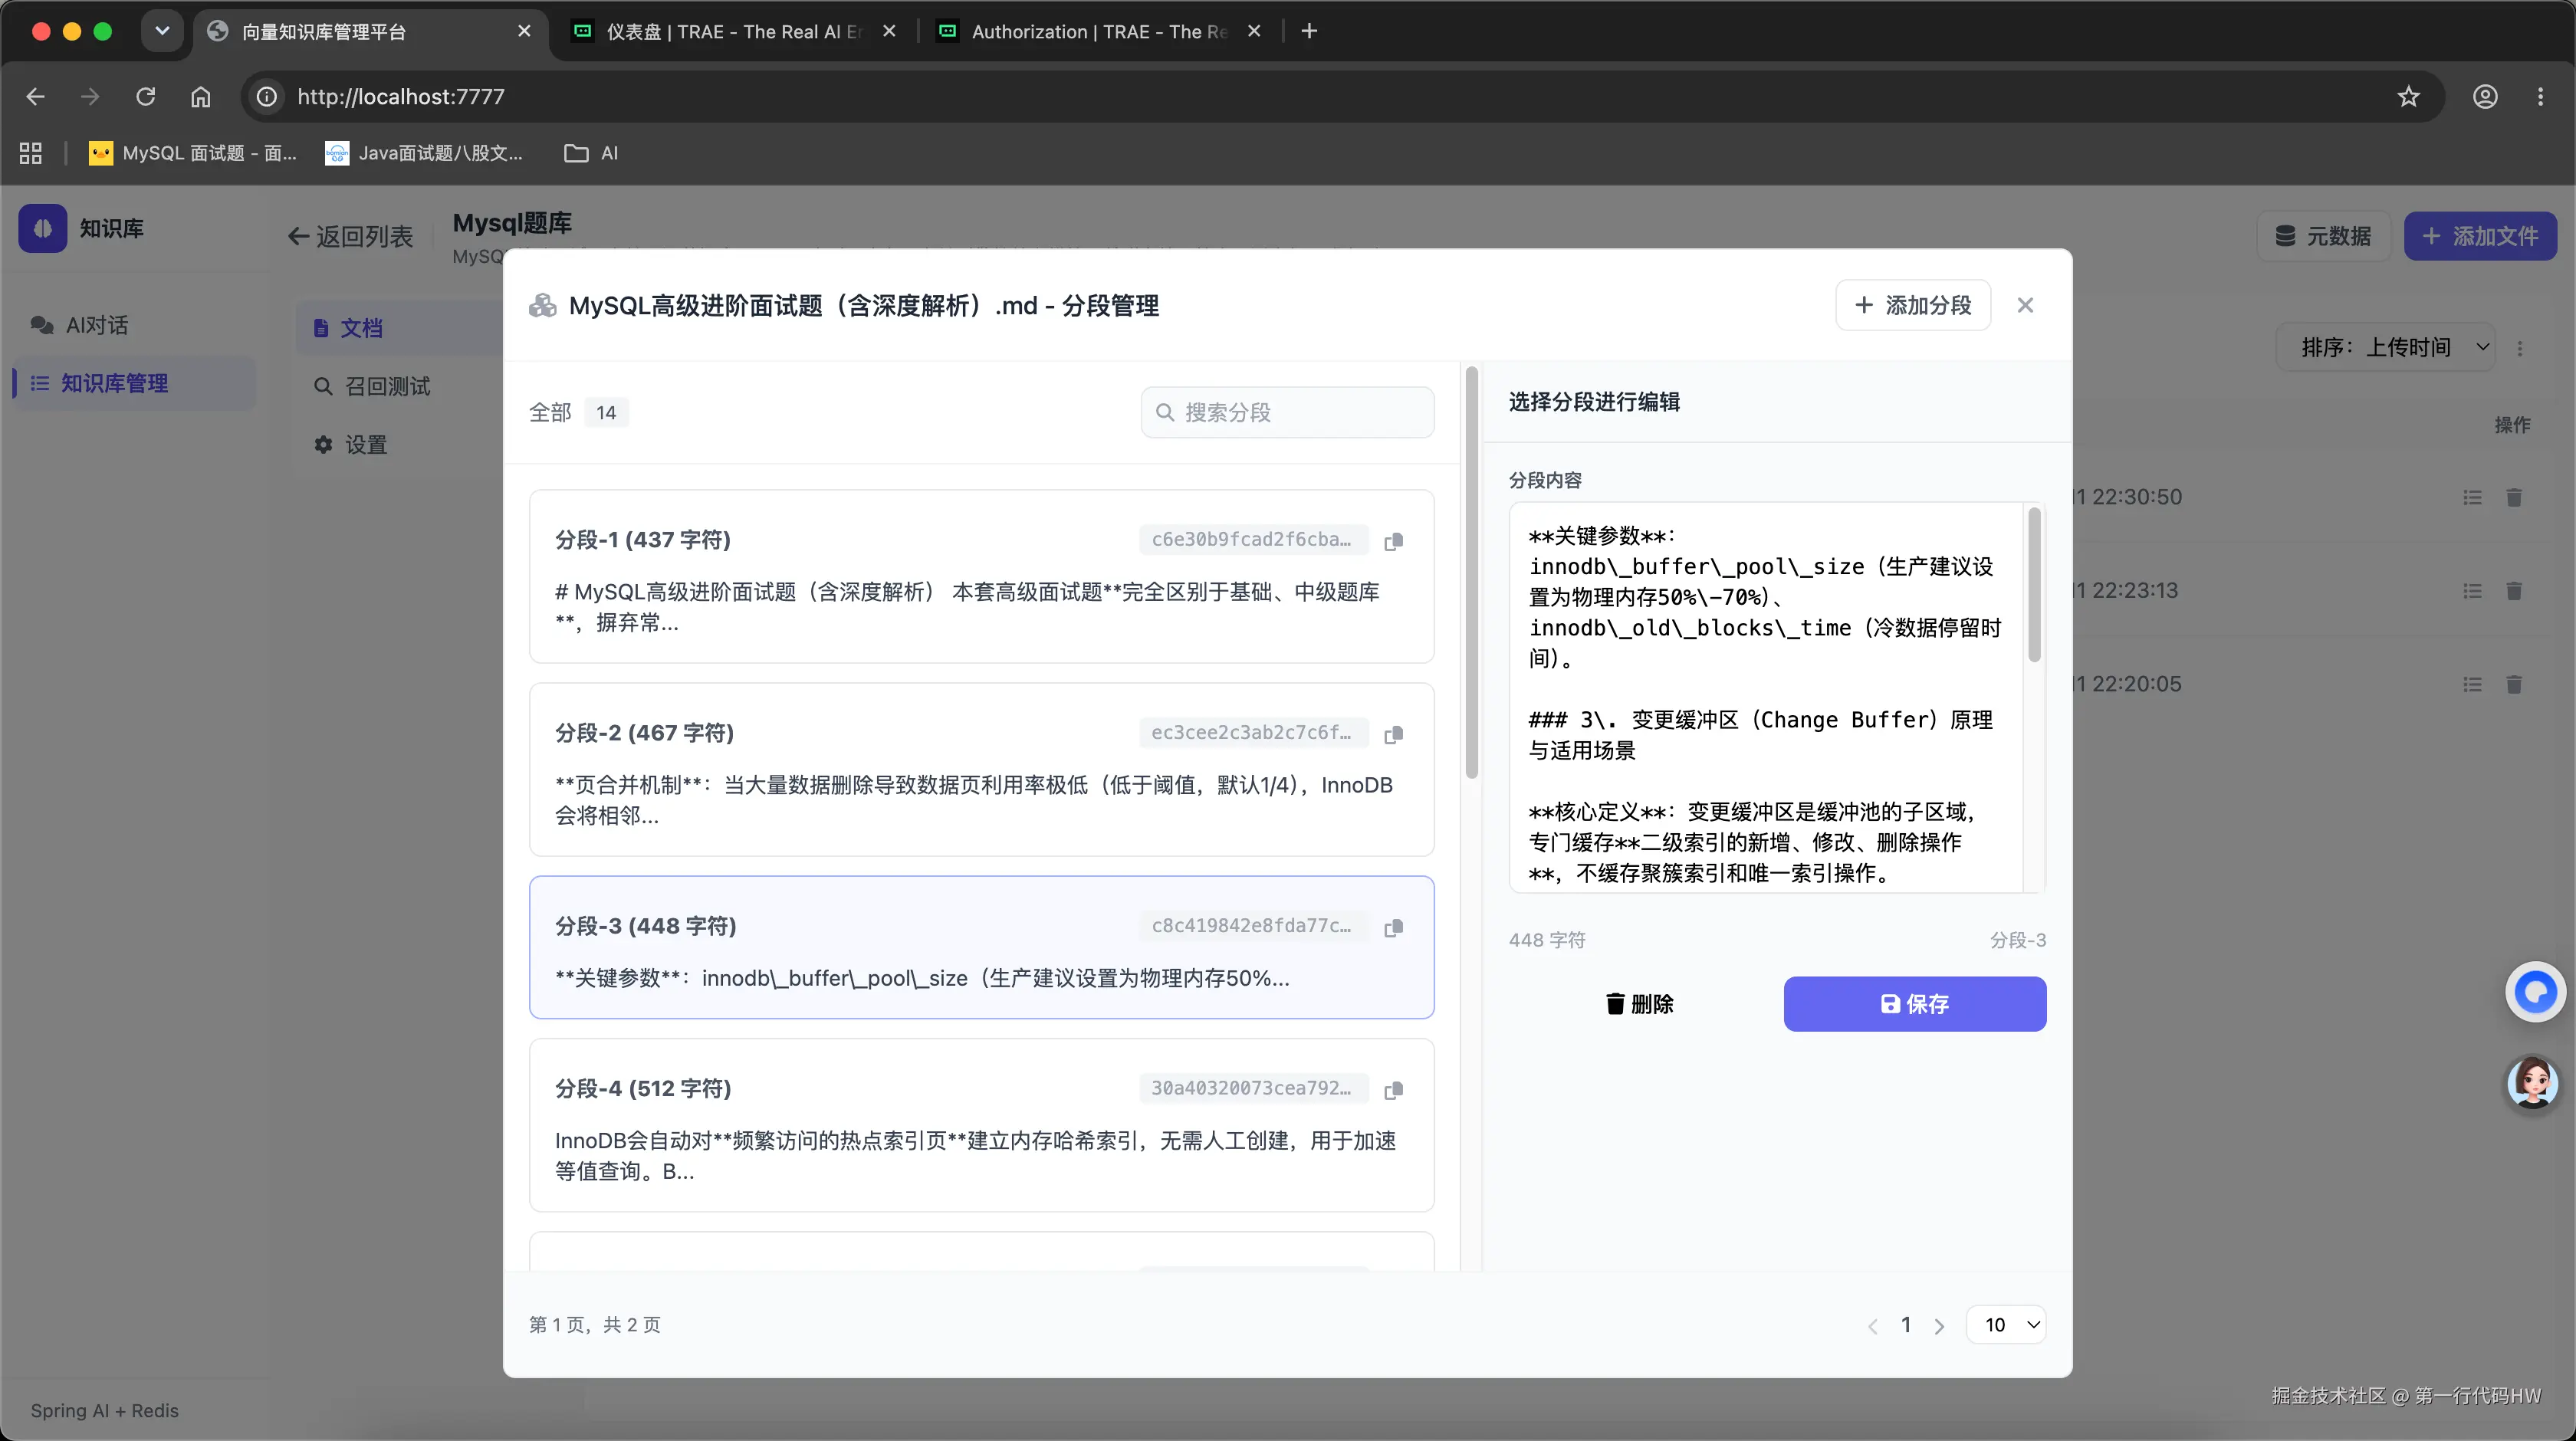Open the AI bookmarks folder
This screenshot has width=2576, height=1441.
tap(591, 153)
